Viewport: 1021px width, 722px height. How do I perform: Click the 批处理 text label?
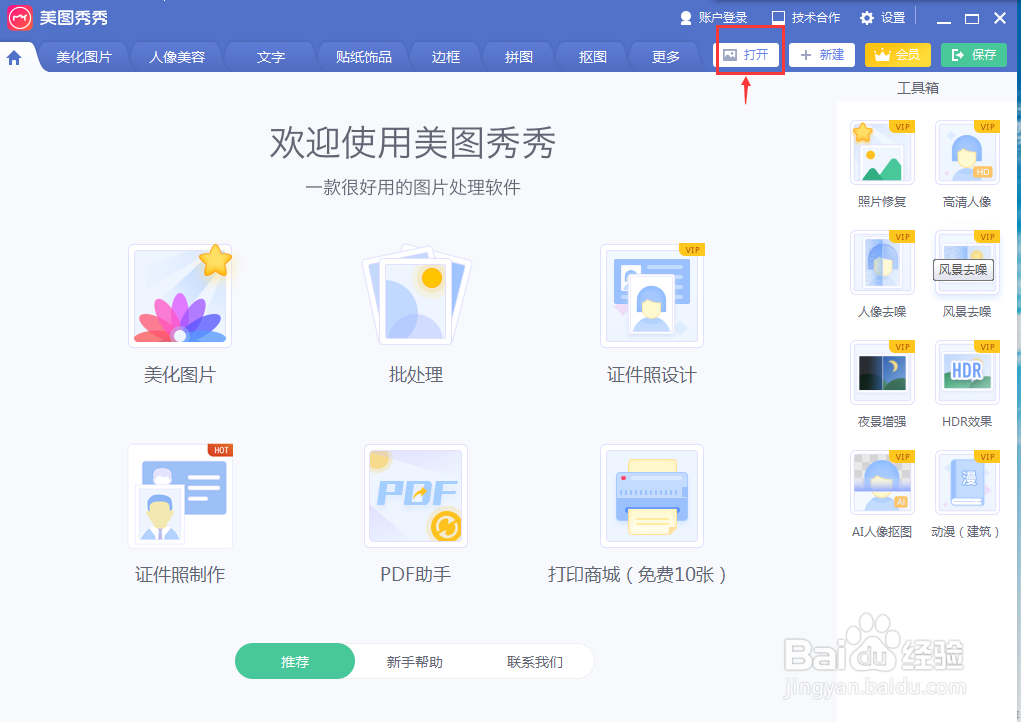[x=416, y=375]
